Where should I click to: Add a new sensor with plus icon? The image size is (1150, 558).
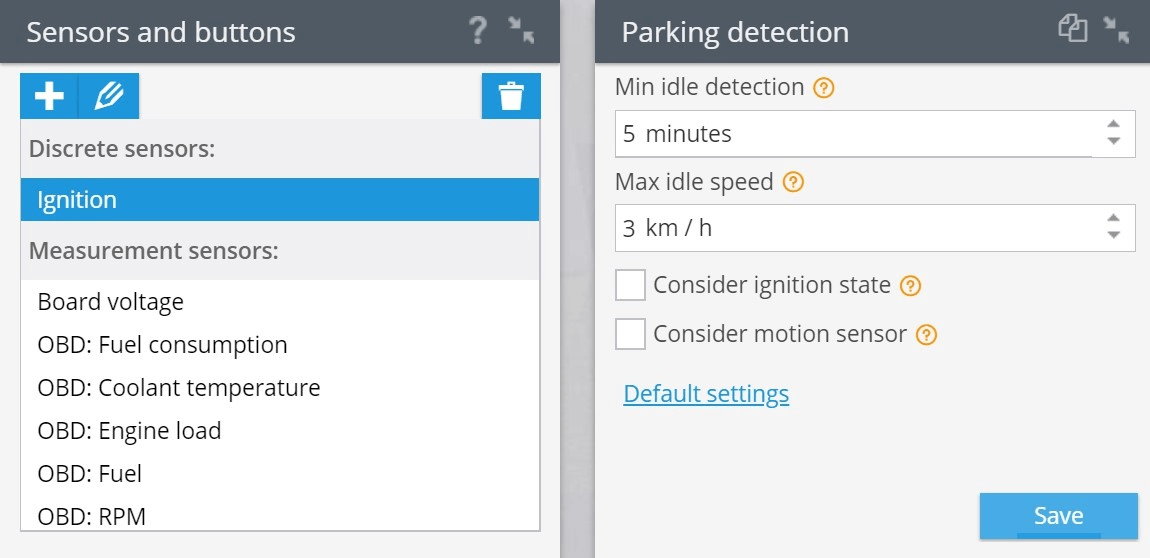tap(49, 96)
